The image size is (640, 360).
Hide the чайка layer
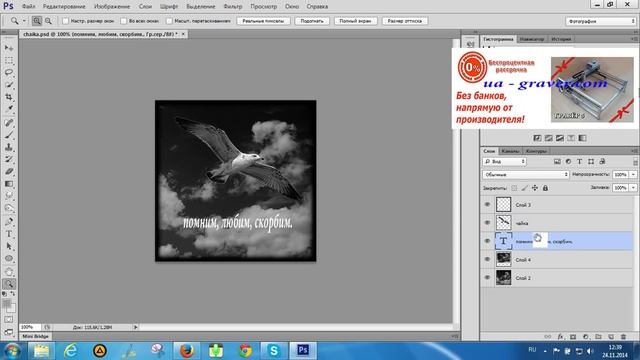click(487, 223)
